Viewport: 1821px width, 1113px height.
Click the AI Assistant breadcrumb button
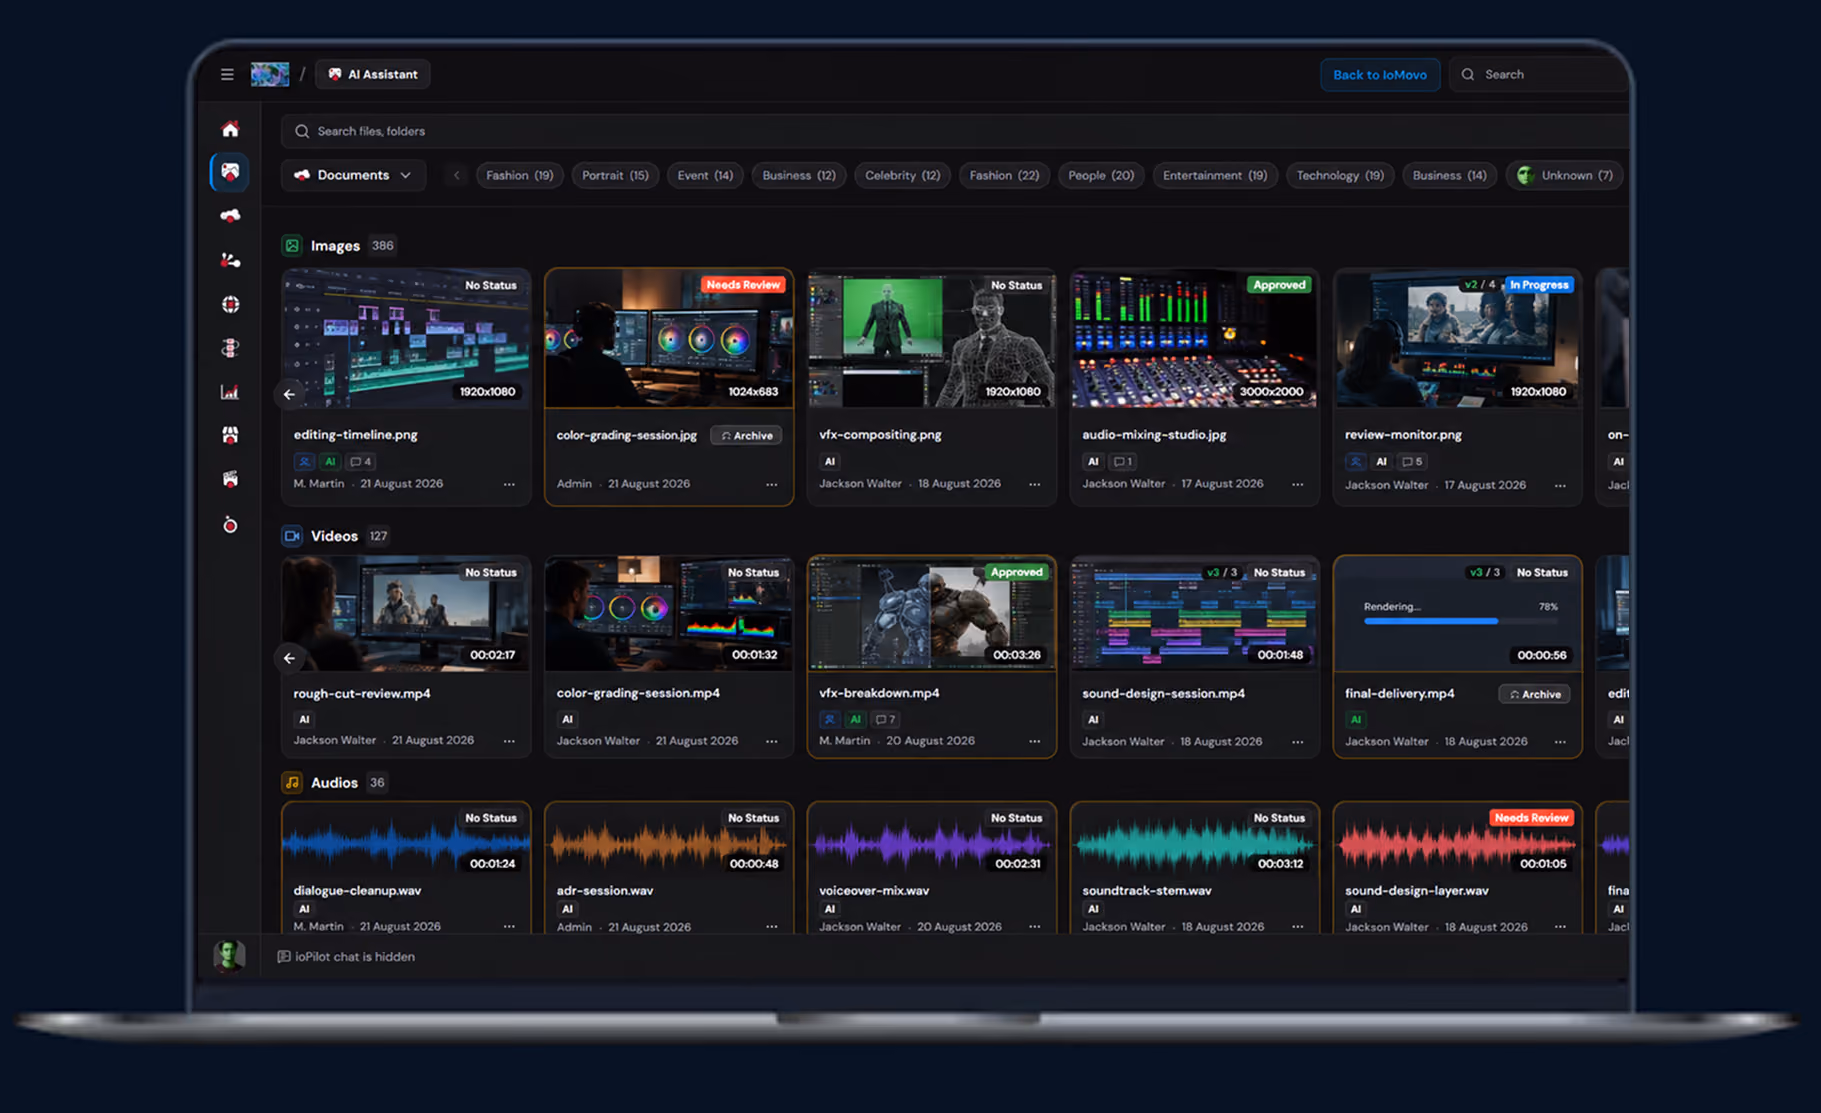(373, 74)
